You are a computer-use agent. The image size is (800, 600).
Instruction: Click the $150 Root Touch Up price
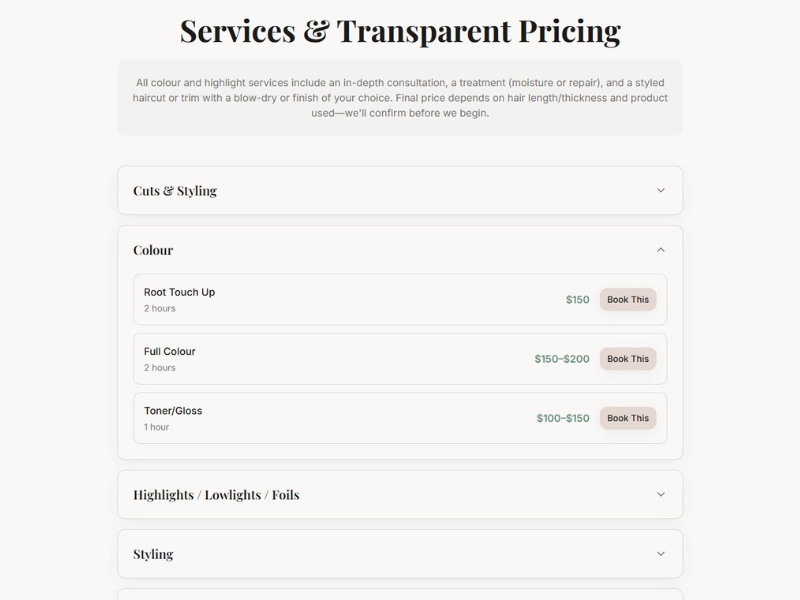(578, 299)
